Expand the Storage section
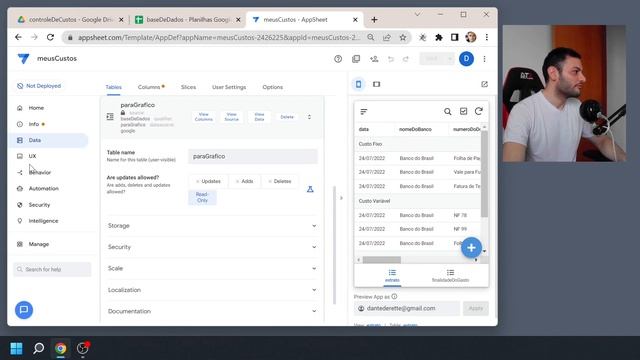The width and height of the screenshot is (640, 360). (x=211, y=226)
